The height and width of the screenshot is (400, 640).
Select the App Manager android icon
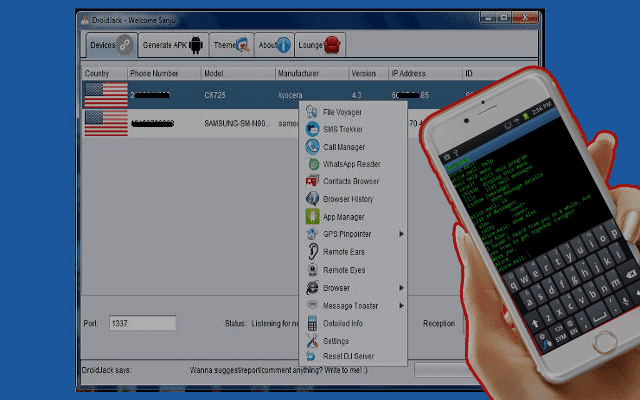[x=312, y=216]
